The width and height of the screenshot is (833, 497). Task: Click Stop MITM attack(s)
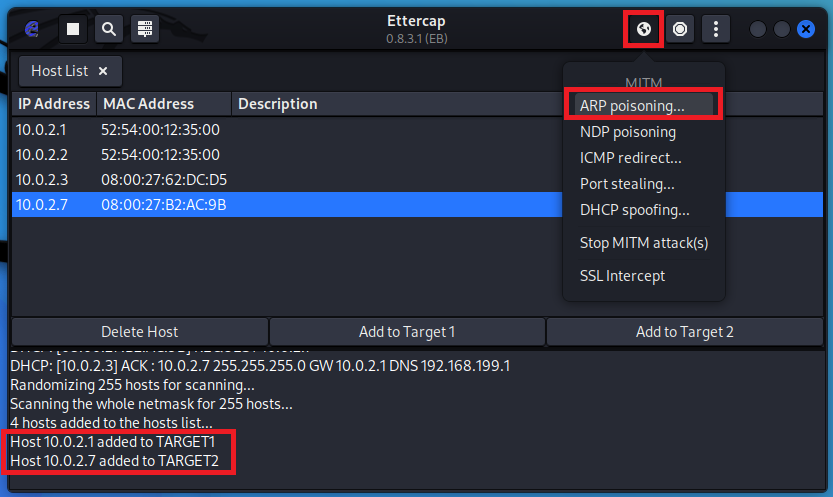coord(643,243)
